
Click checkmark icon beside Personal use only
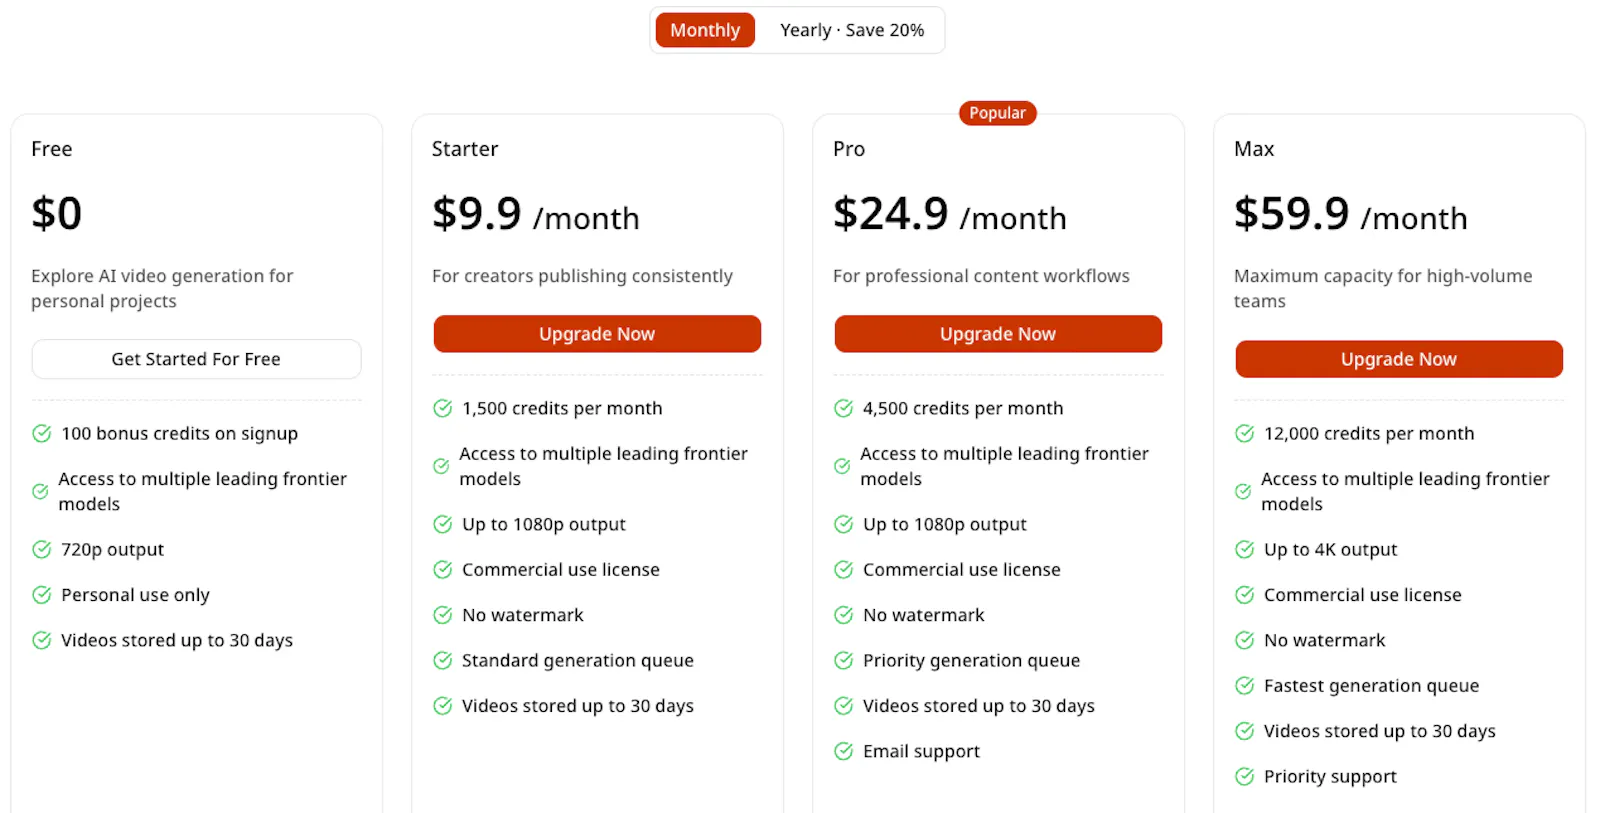(42, 595)
